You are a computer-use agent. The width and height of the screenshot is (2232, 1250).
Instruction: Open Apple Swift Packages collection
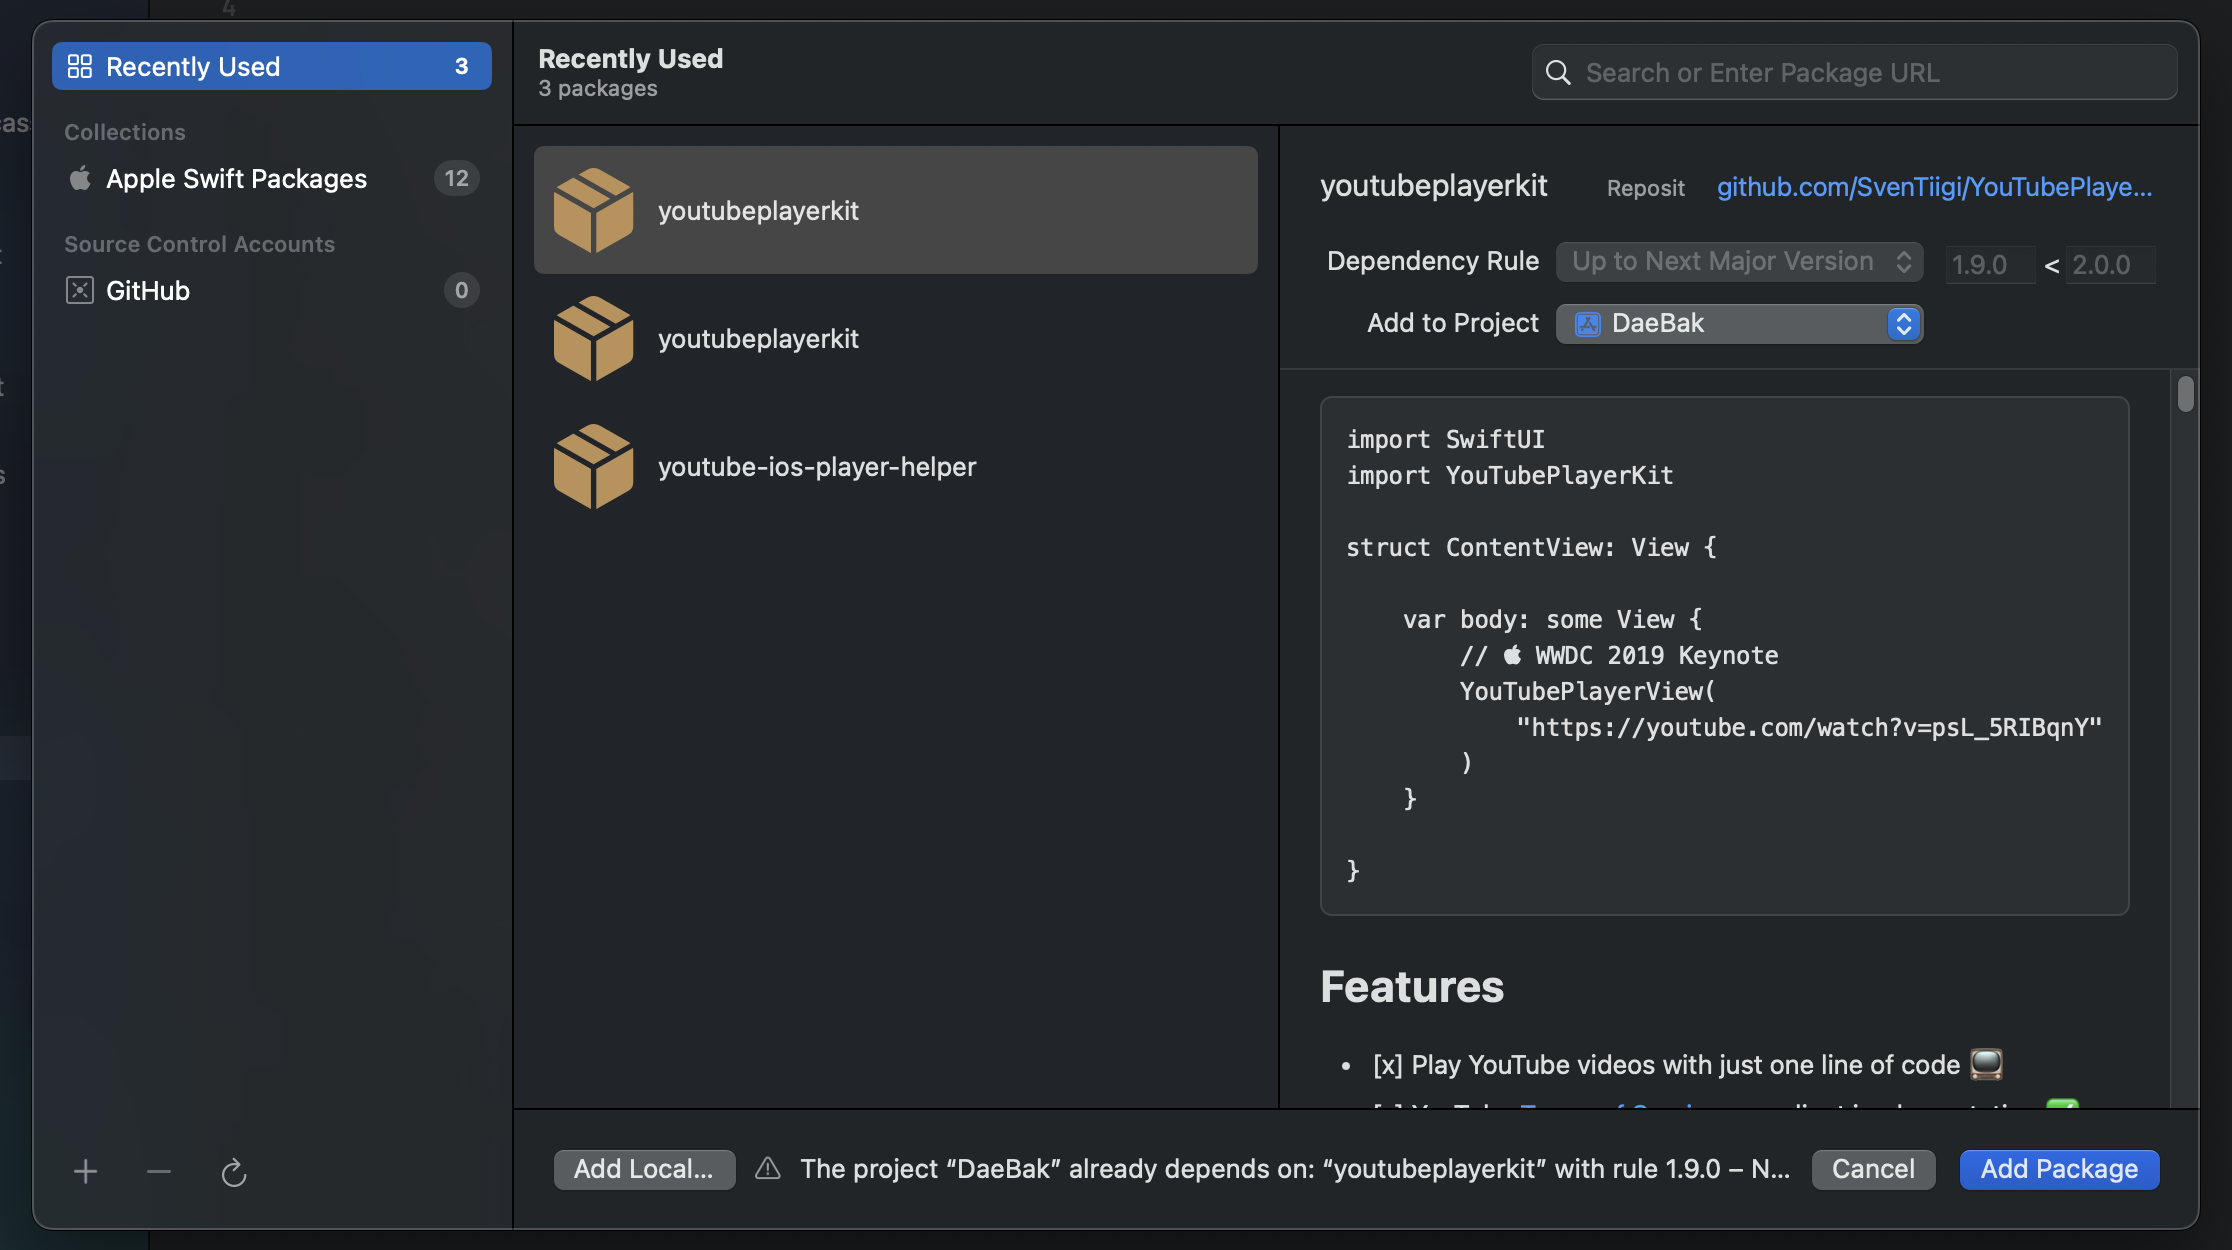point(271,178)
